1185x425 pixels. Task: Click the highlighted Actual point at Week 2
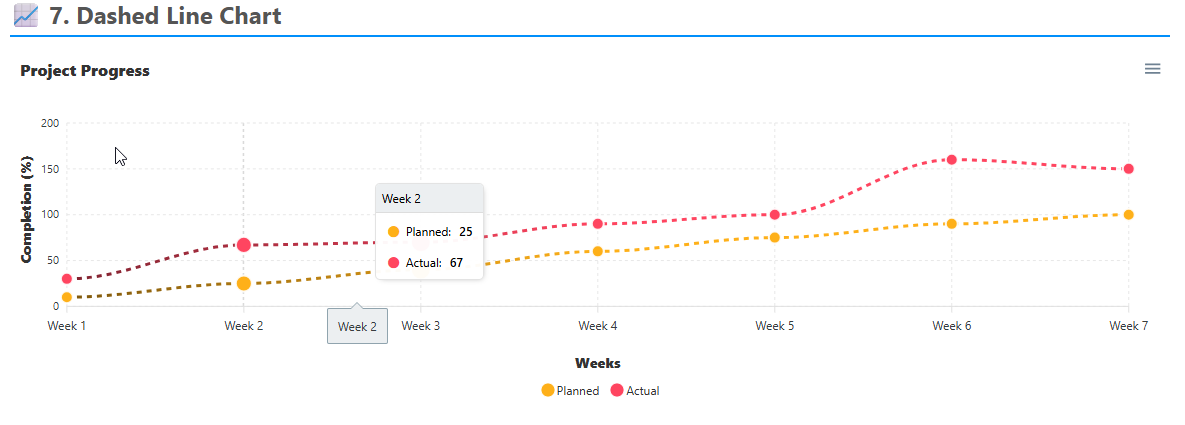244,245
